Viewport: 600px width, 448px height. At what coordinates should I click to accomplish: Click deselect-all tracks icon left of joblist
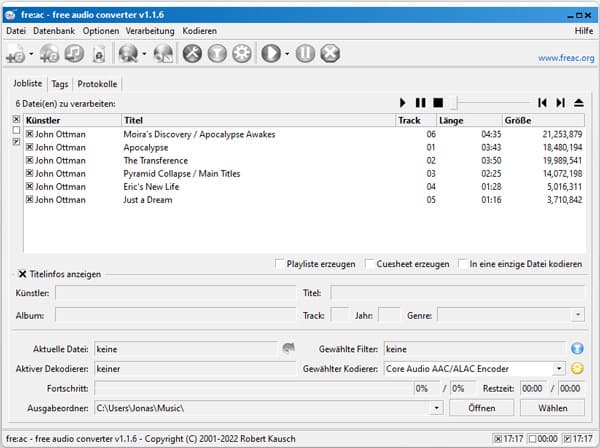[16, 130]
